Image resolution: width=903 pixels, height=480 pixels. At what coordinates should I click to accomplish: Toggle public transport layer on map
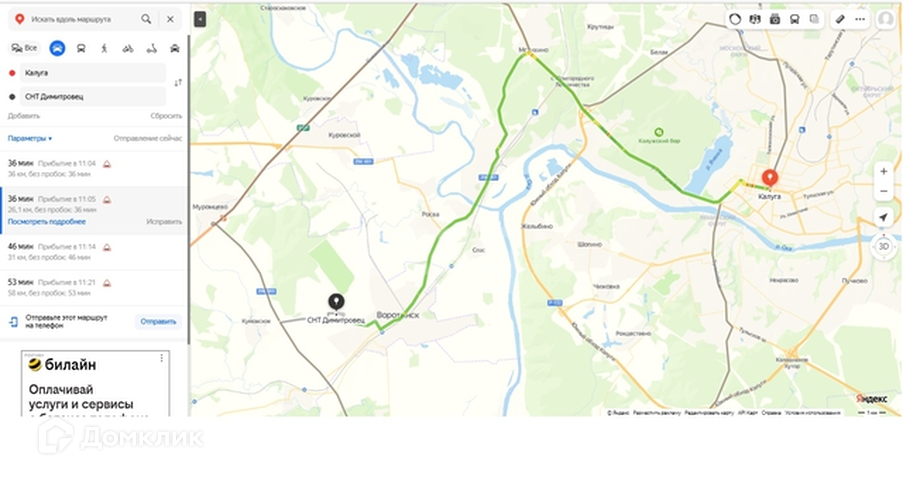point(794,19)
